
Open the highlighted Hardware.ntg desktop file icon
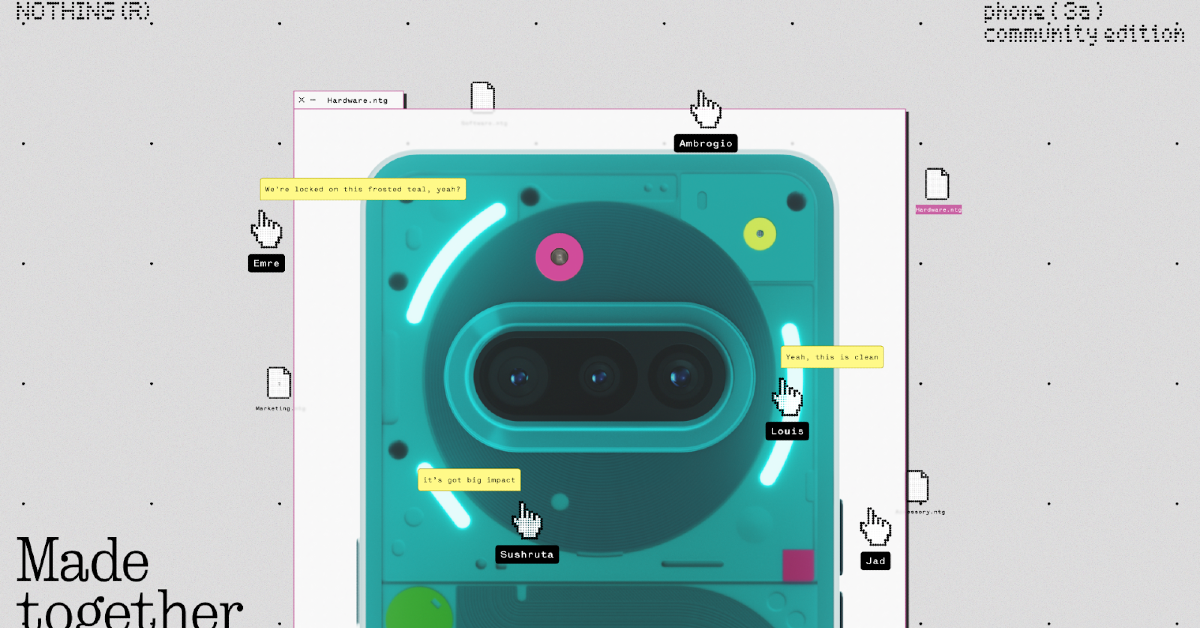coord(937,185)
